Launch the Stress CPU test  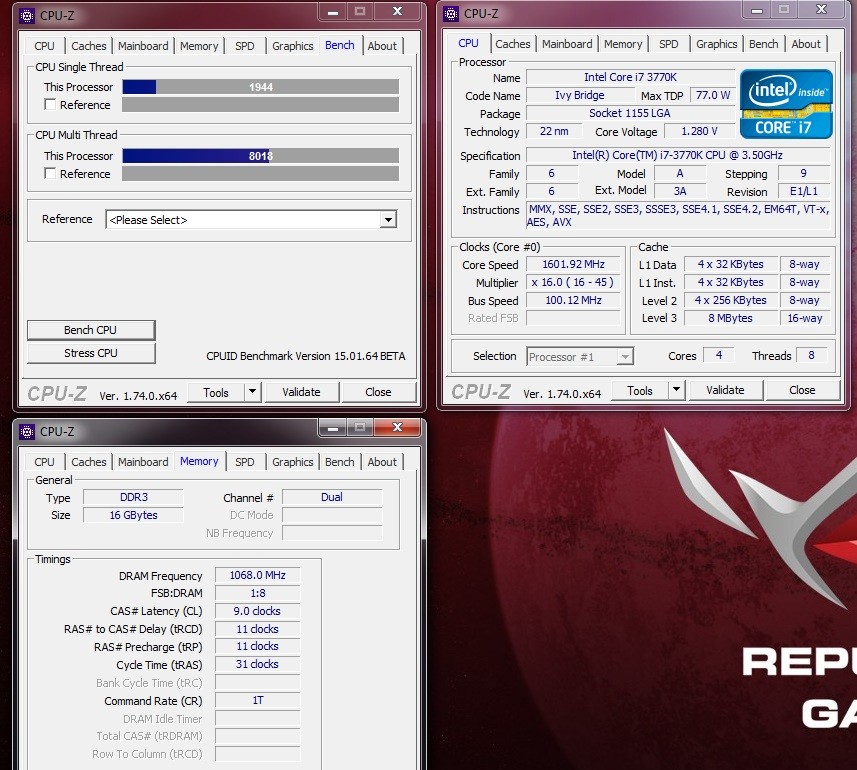91,353
